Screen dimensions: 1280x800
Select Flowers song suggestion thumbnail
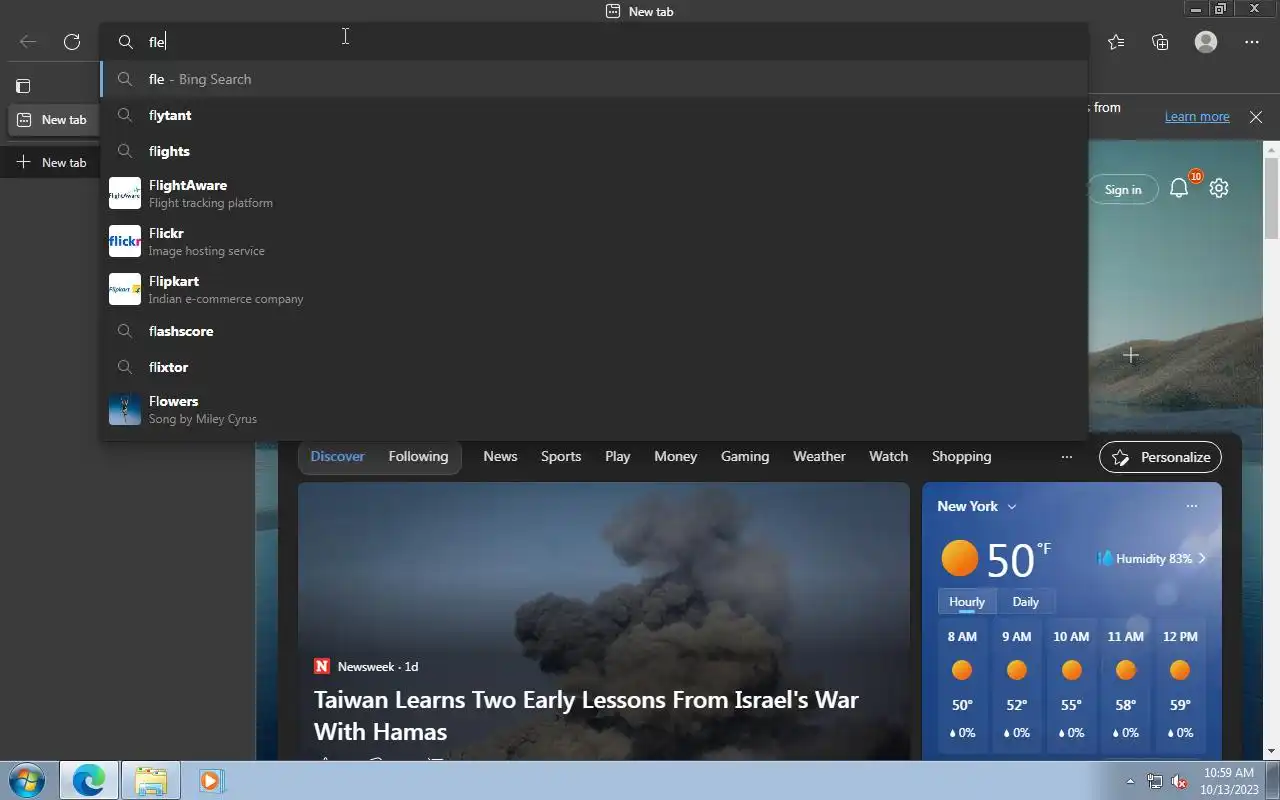(x=125, y=409)
